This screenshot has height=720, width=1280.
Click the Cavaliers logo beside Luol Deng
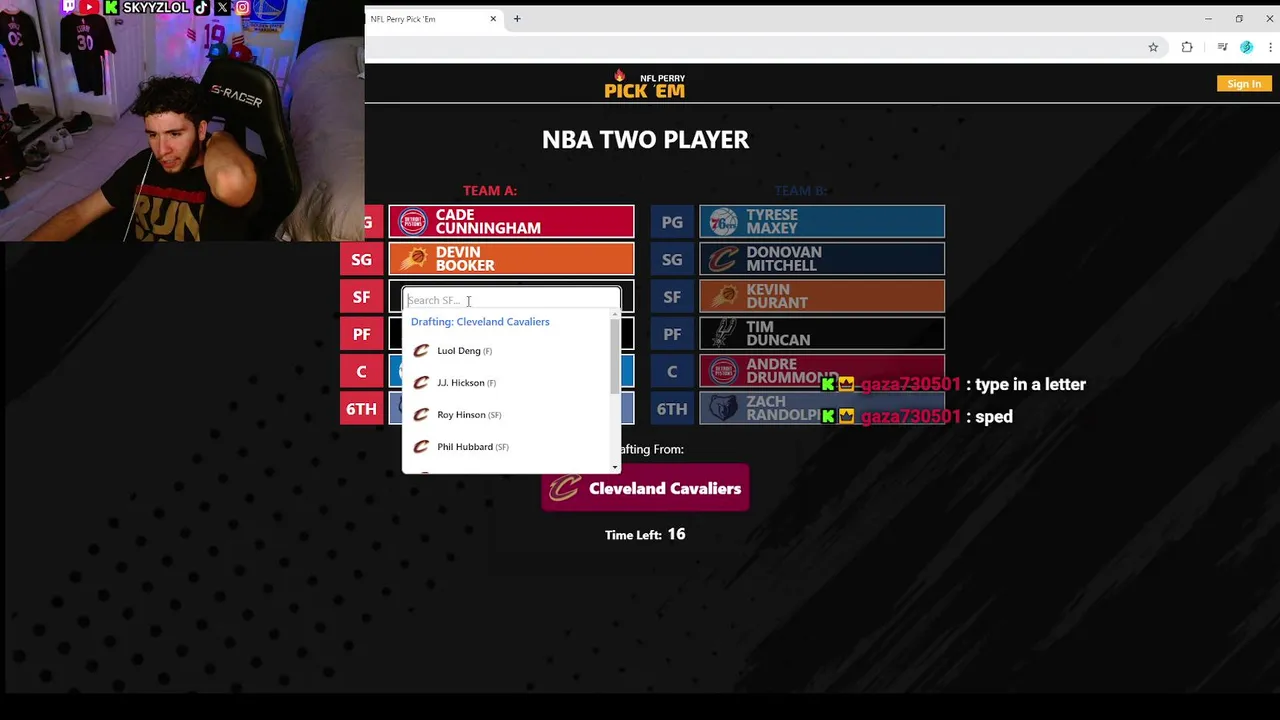tap(421, 351)
